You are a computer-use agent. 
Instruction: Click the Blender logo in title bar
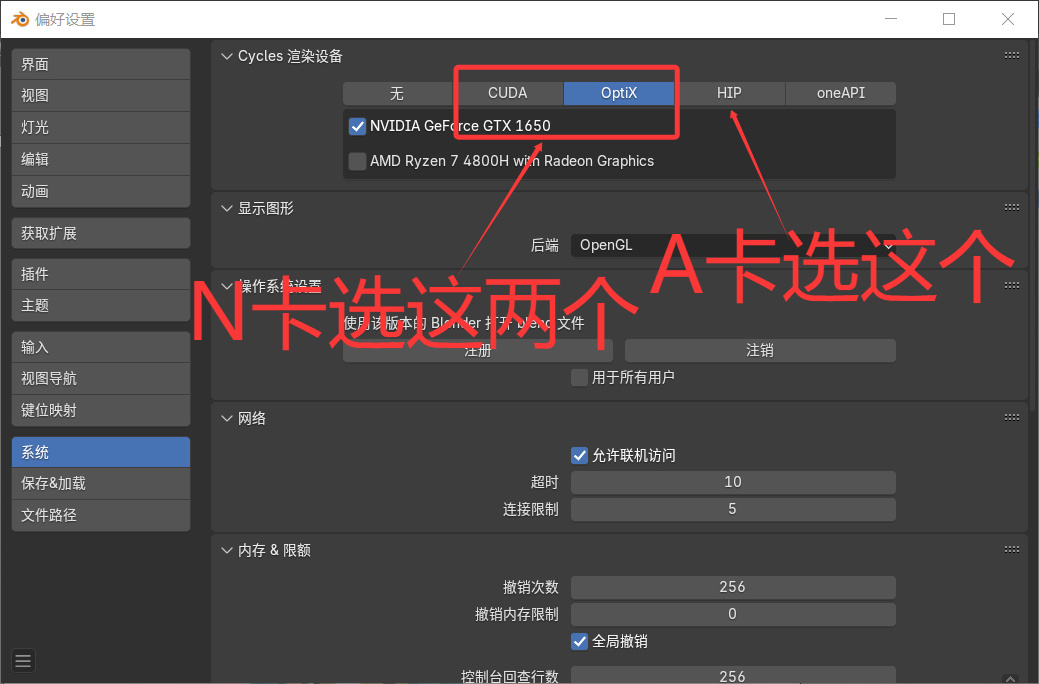[20, 19]
